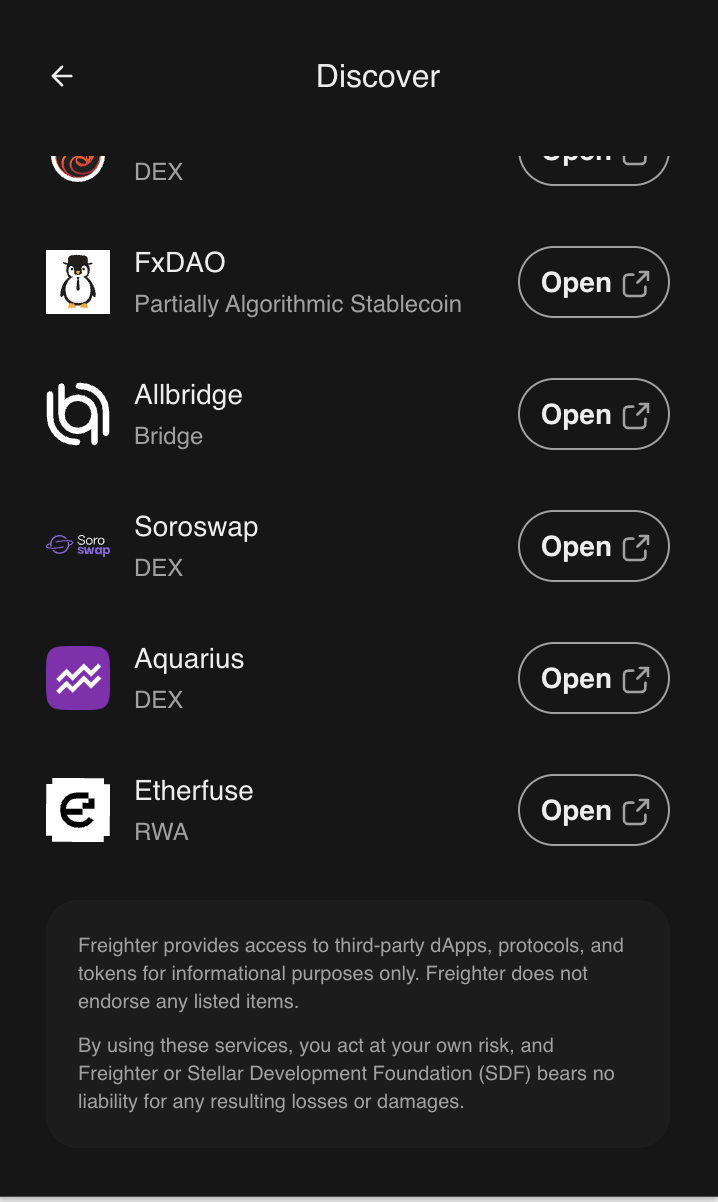Click the Allbridge logo icon

[x=78, y=414]
